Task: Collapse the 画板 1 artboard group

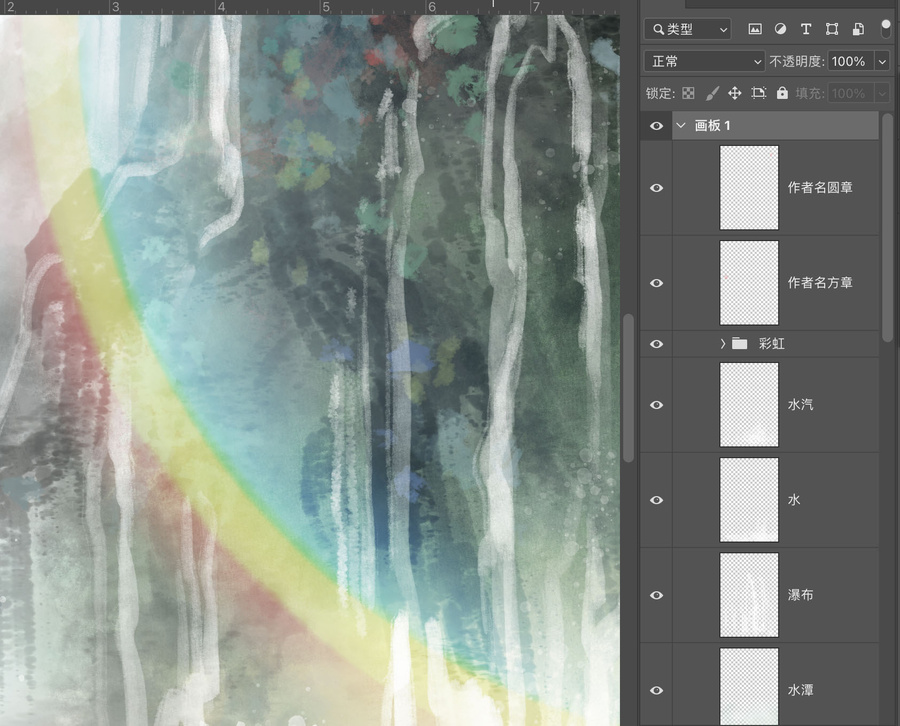Action: pos(681,125)
